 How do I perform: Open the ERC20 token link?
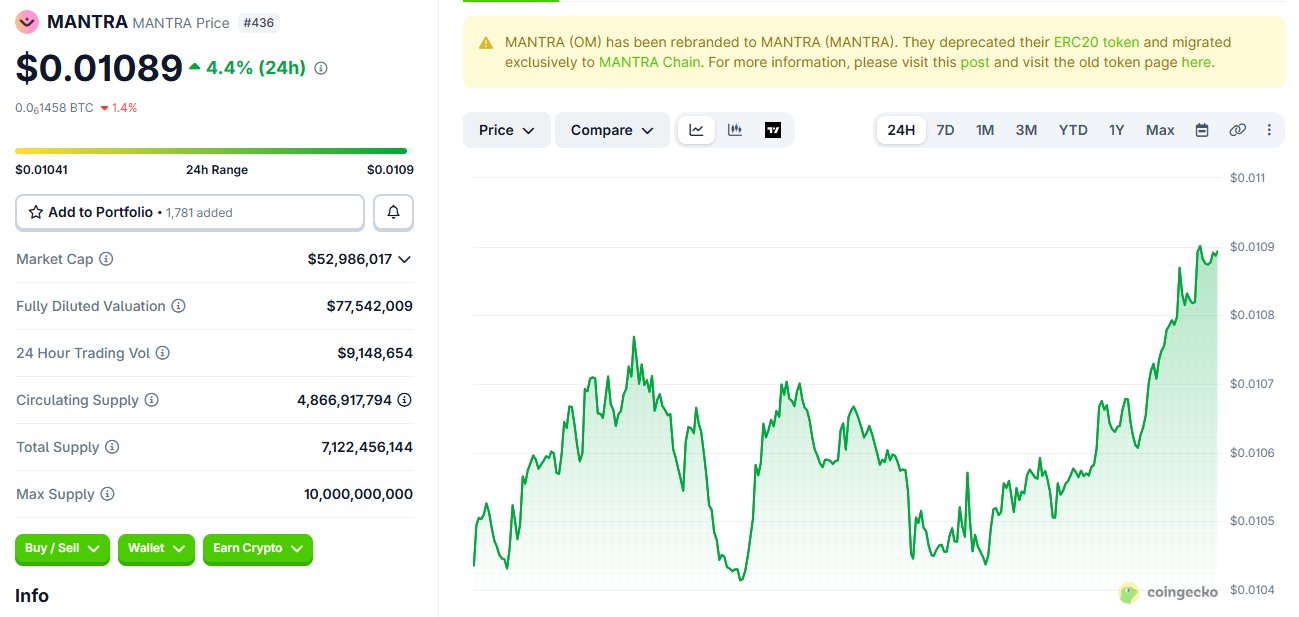[1096, 42]
